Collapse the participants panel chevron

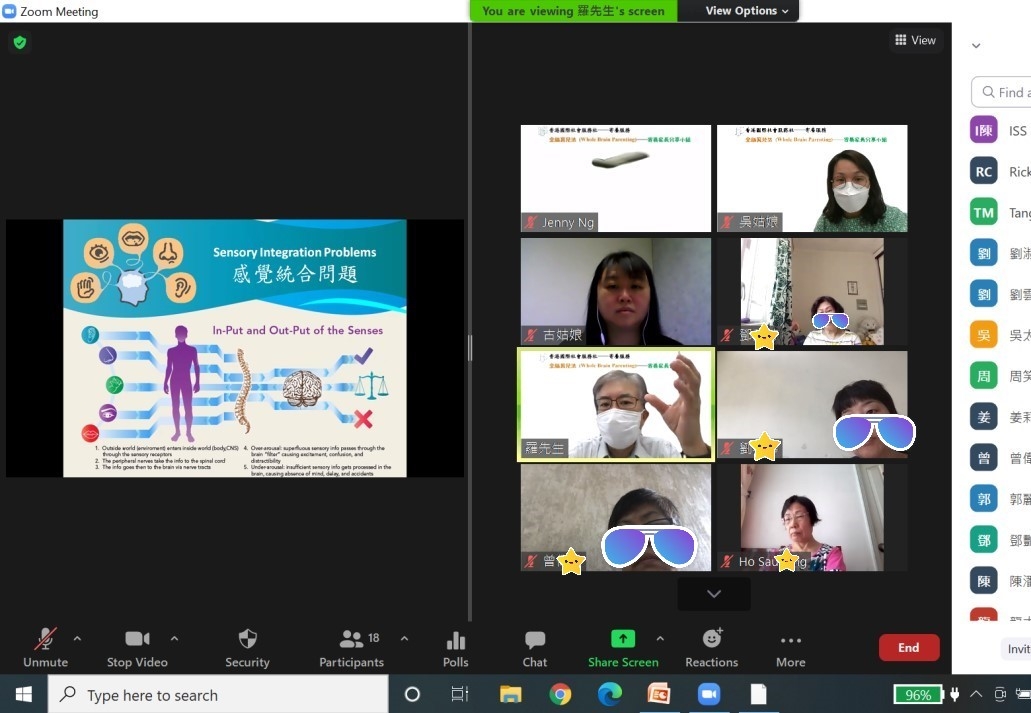pos(976,45)
